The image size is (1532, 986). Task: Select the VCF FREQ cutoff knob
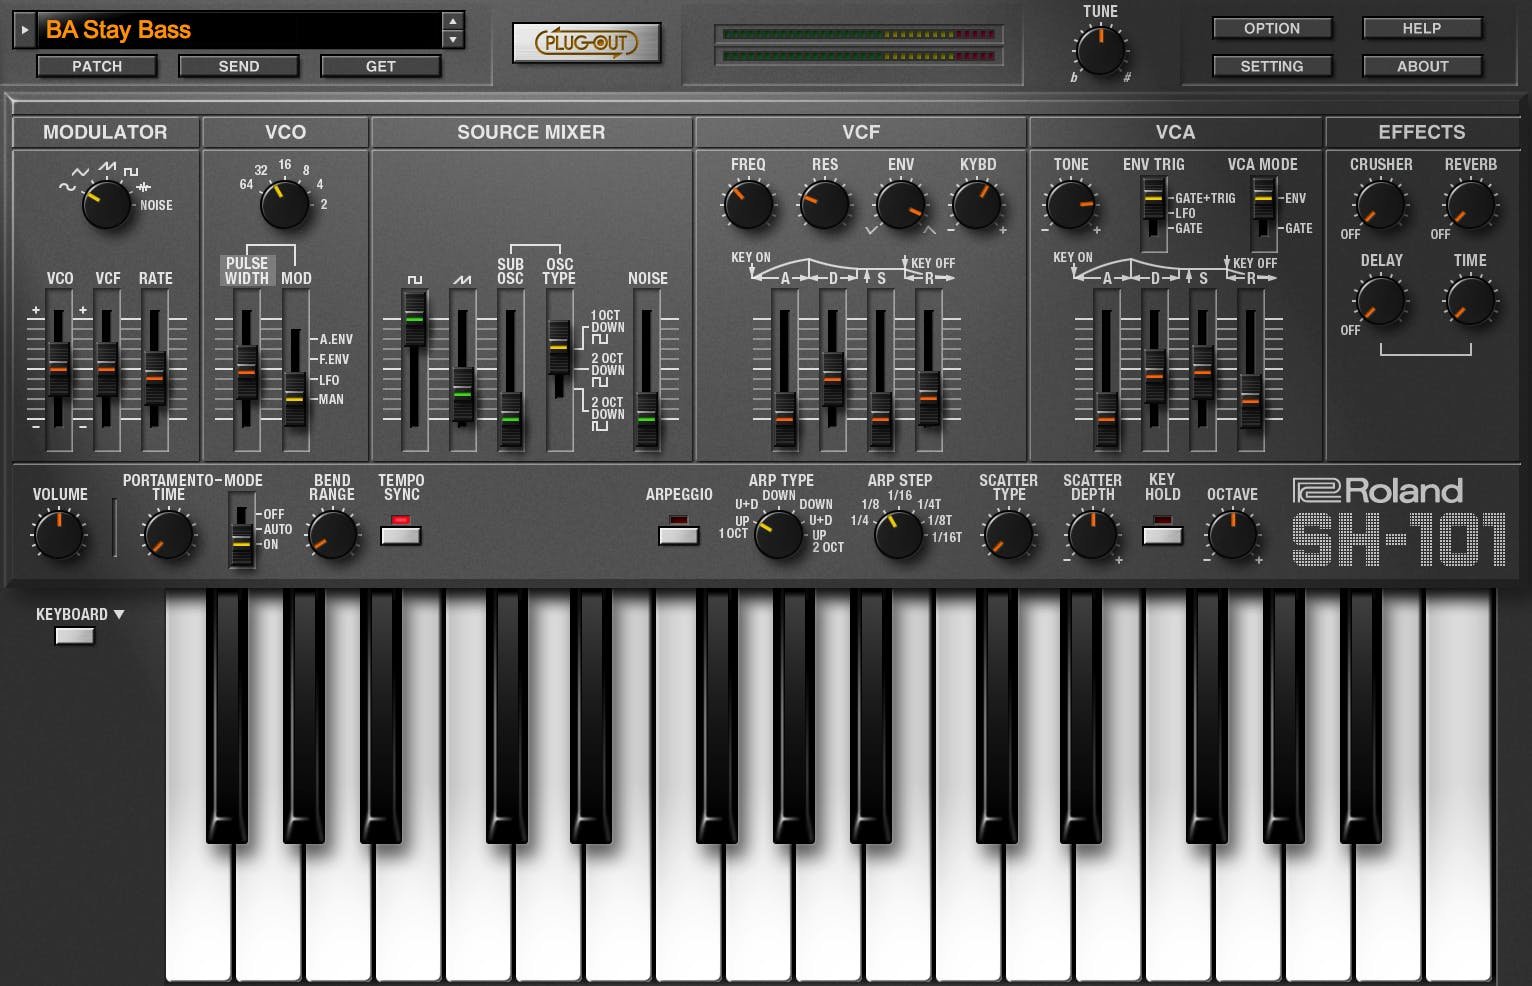[748, 205]
